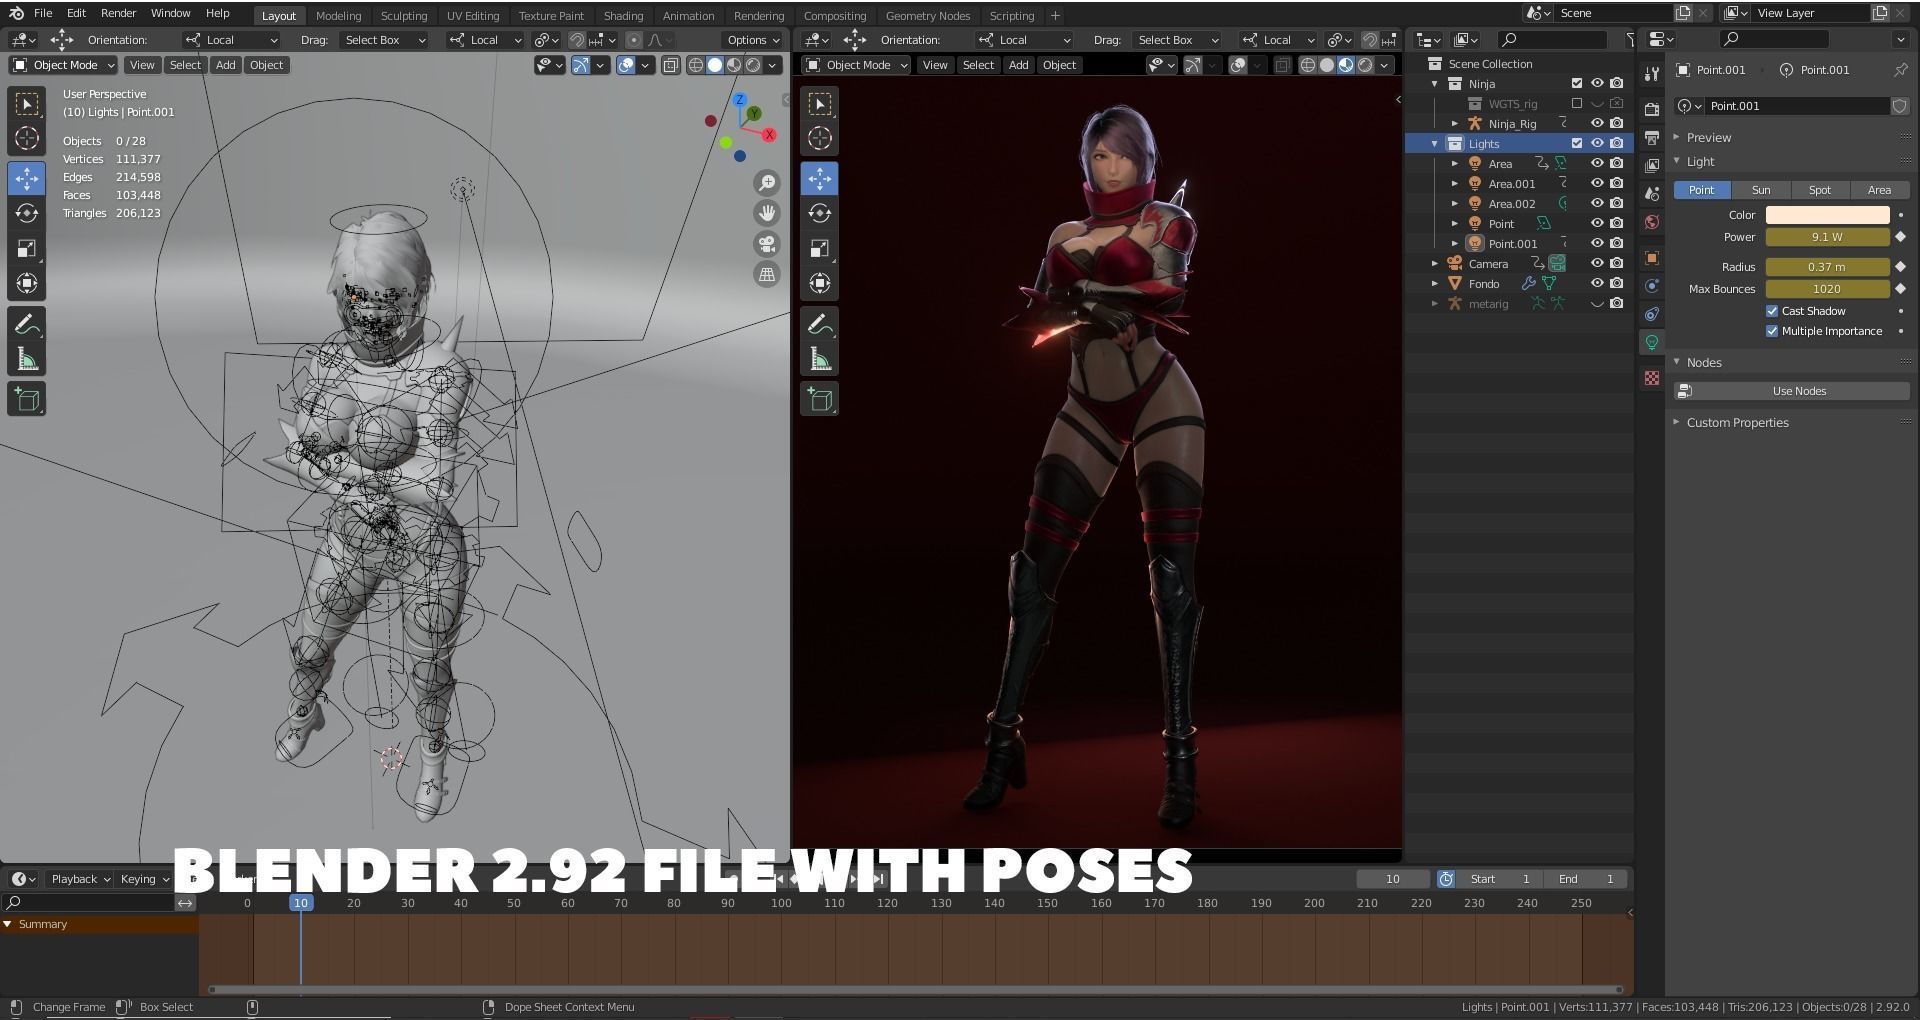
Task: Toggle the Cast Shadow checkbox
Action: pos(1772,311)
